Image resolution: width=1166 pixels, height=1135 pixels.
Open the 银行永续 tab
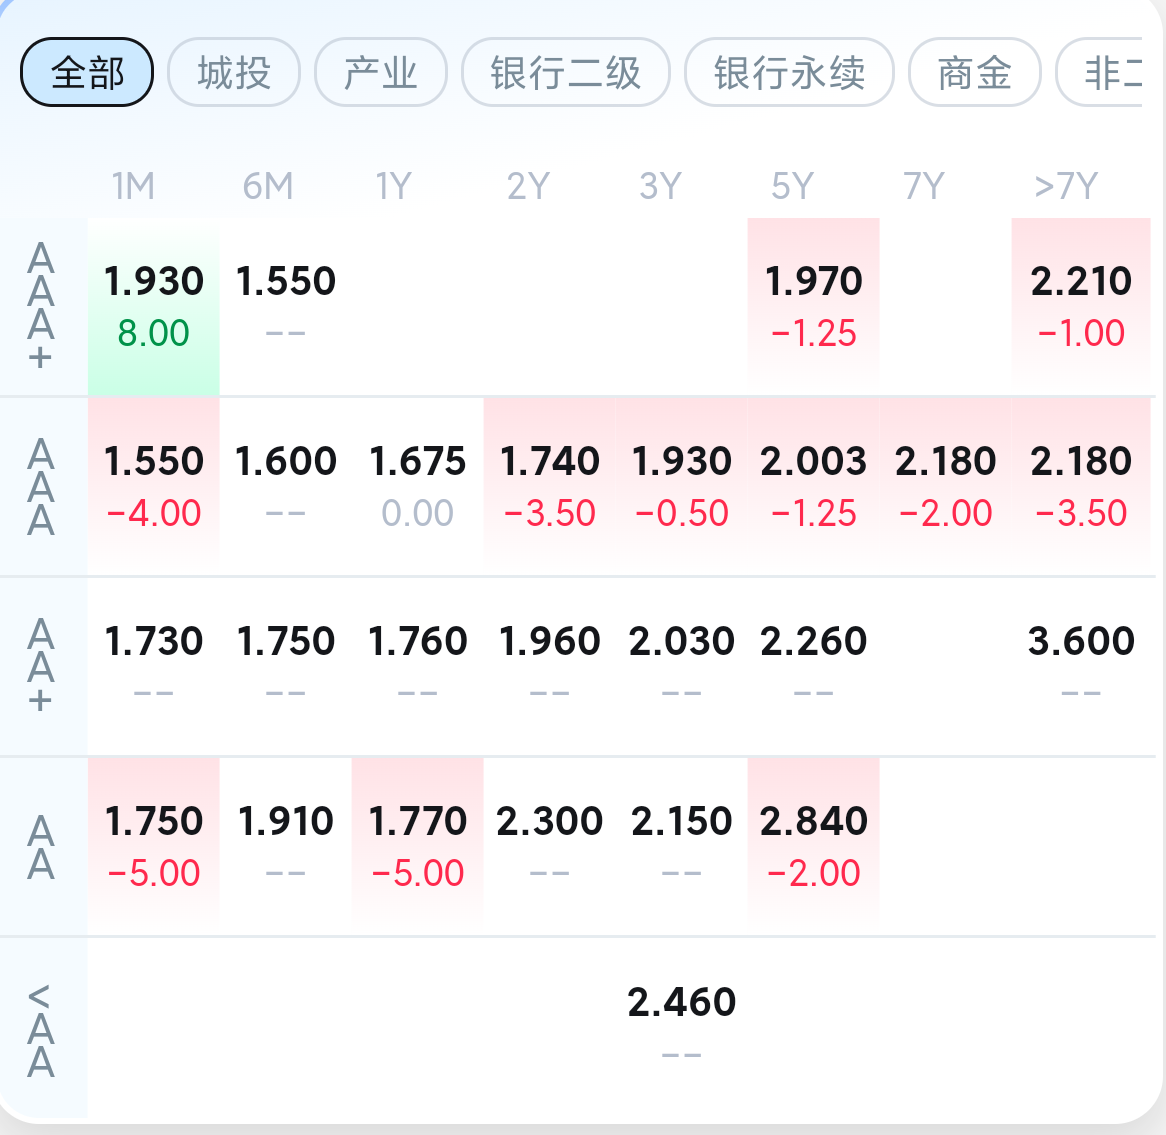tap(789, 72)
